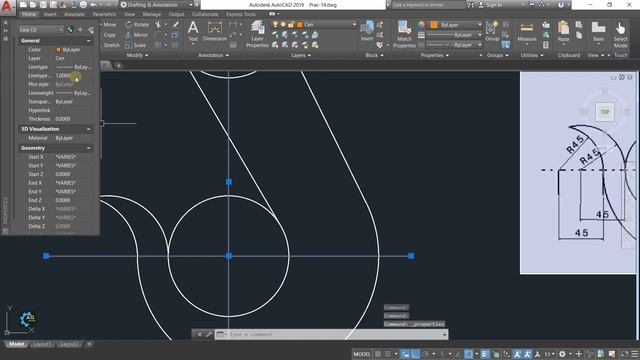640x360 pixels.
Task: Click the Move button
Action: click(x=109, y=24)
